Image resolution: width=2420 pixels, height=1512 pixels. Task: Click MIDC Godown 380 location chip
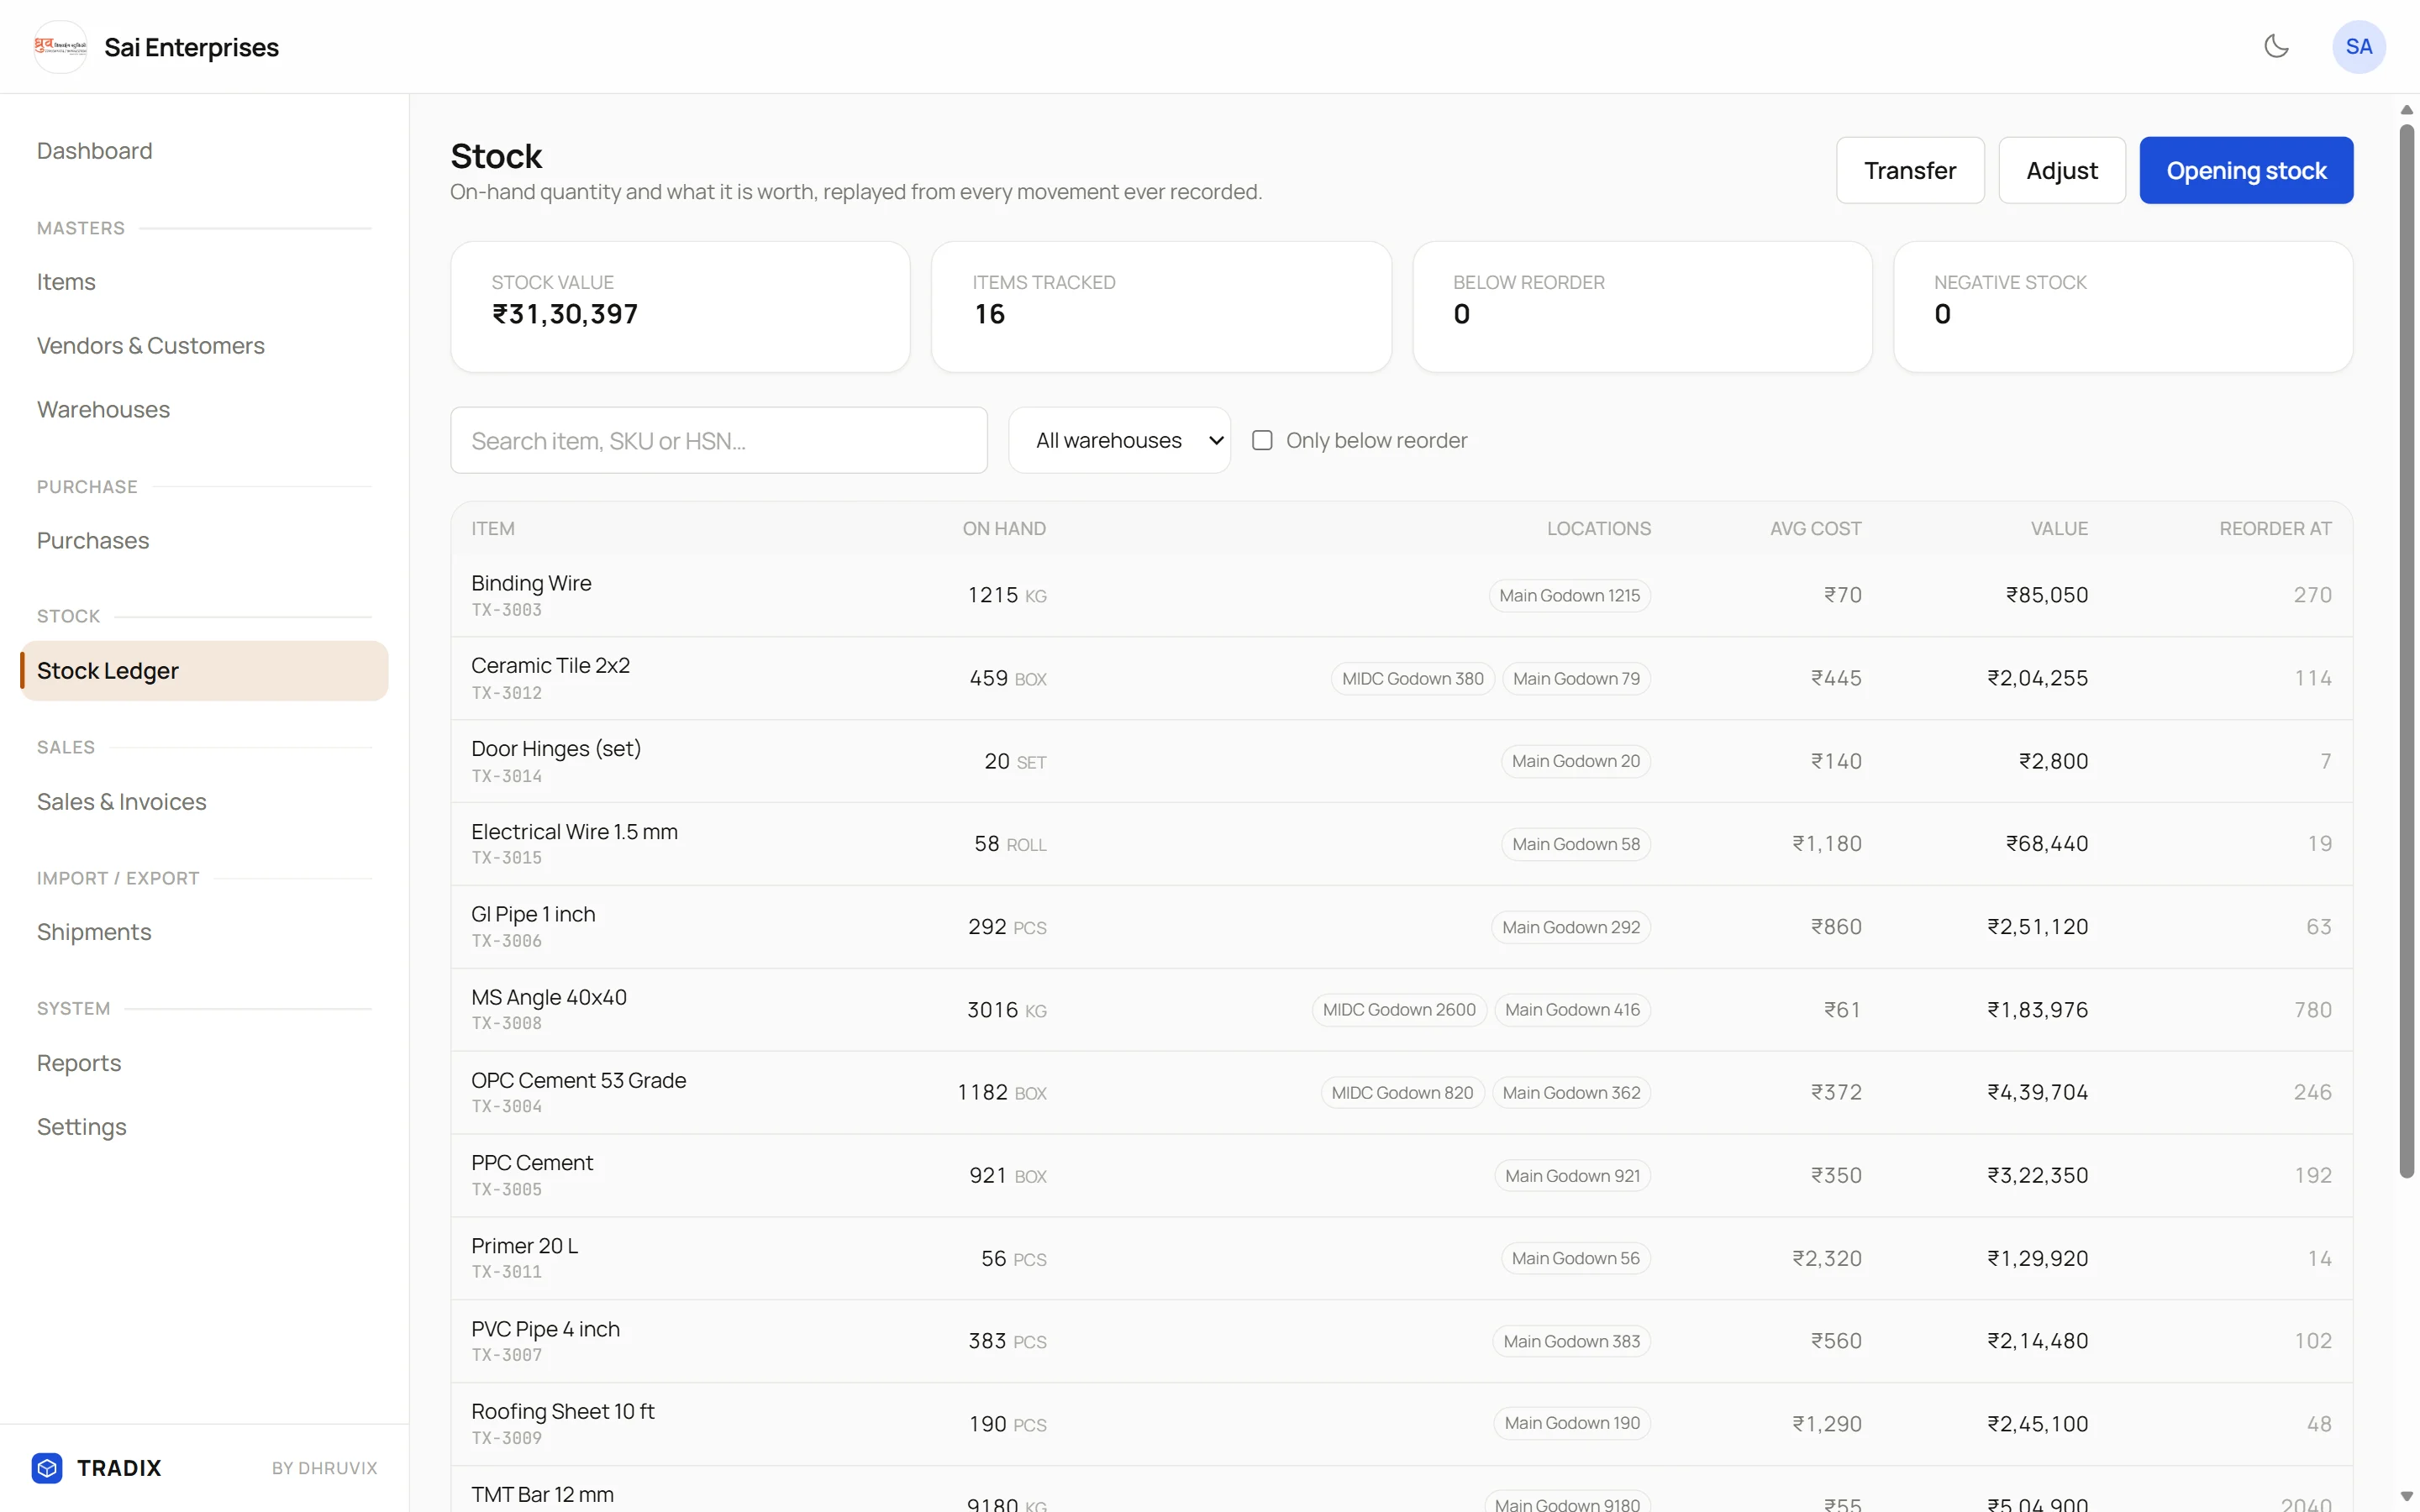(1412, 678)
